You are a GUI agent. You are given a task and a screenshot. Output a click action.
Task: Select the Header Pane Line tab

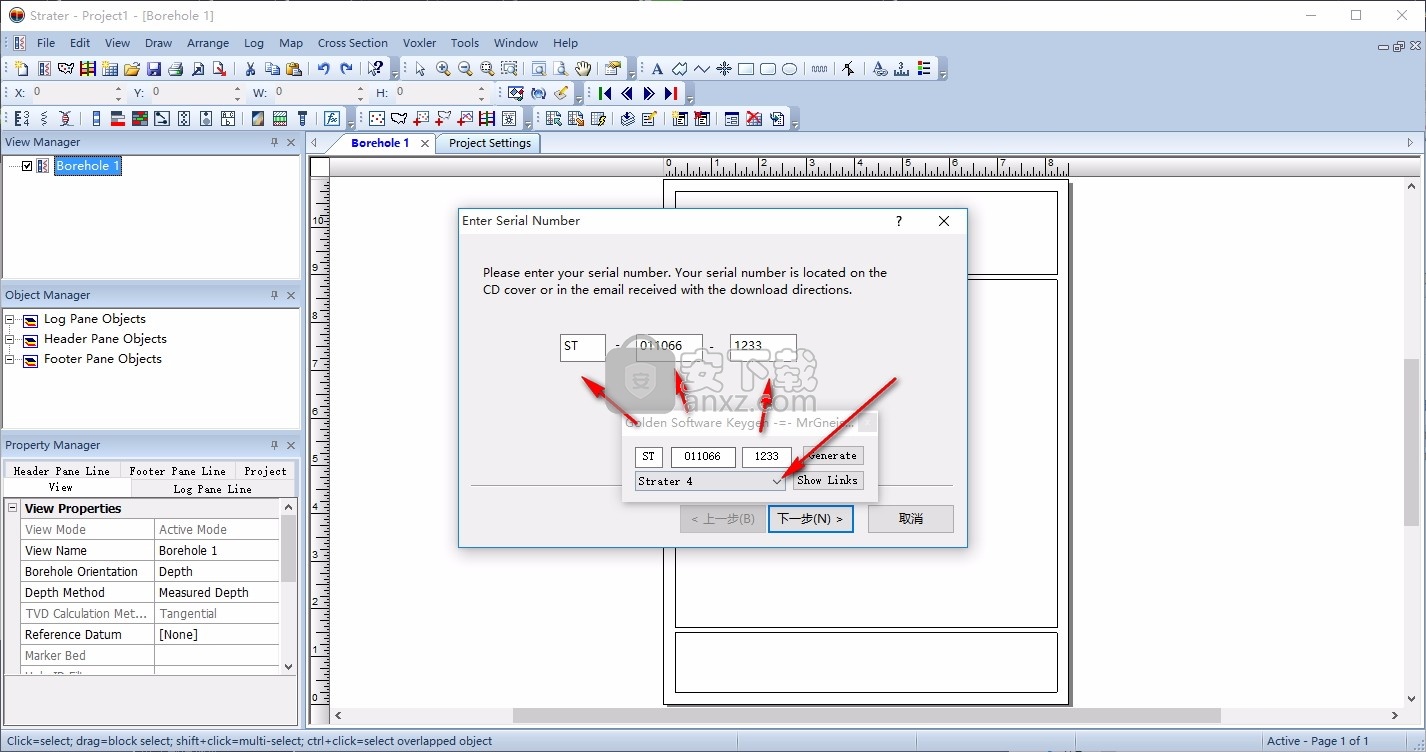tap(62, 471)
